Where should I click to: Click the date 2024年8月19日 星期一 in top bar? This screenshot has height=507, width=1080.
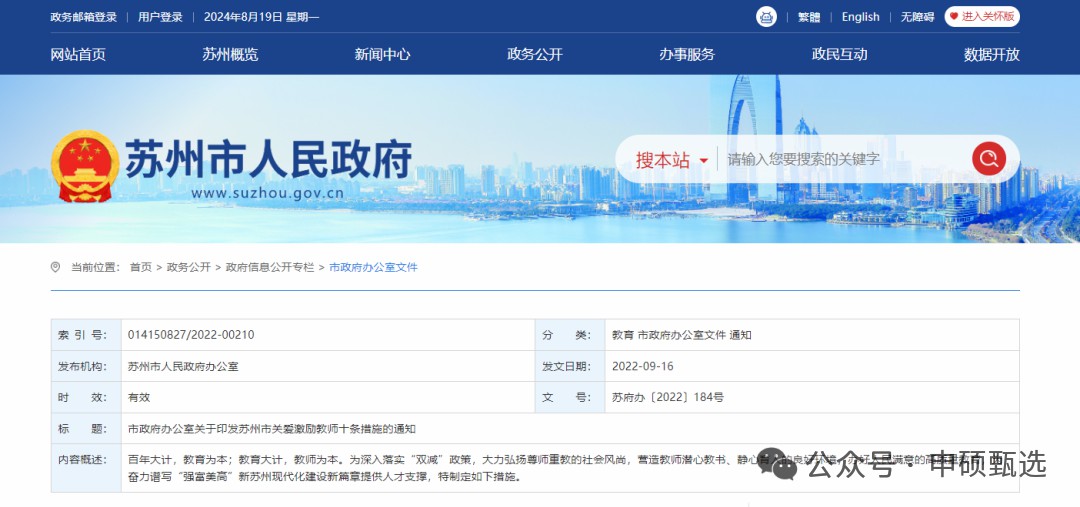(x=261, y=17)
